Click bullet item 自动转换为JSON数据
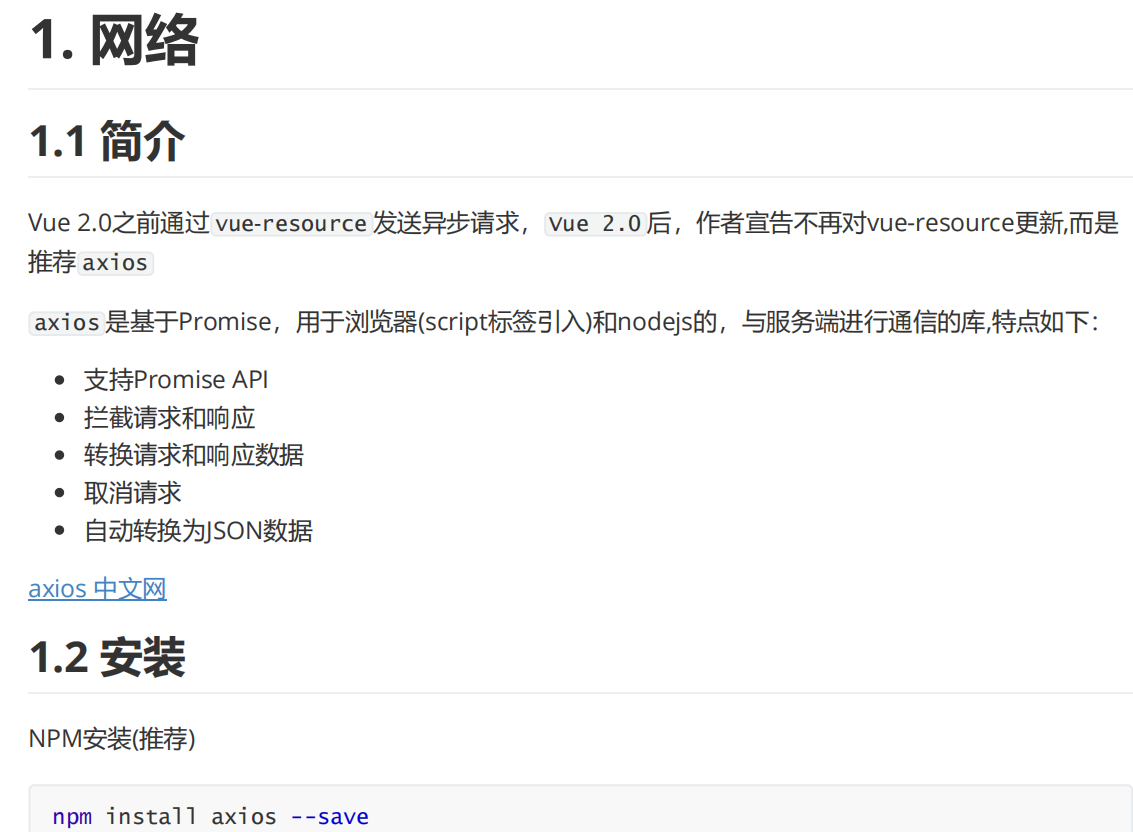This screenshot has width=1133, height=832. pyautogui.click(x=198, y=531)
